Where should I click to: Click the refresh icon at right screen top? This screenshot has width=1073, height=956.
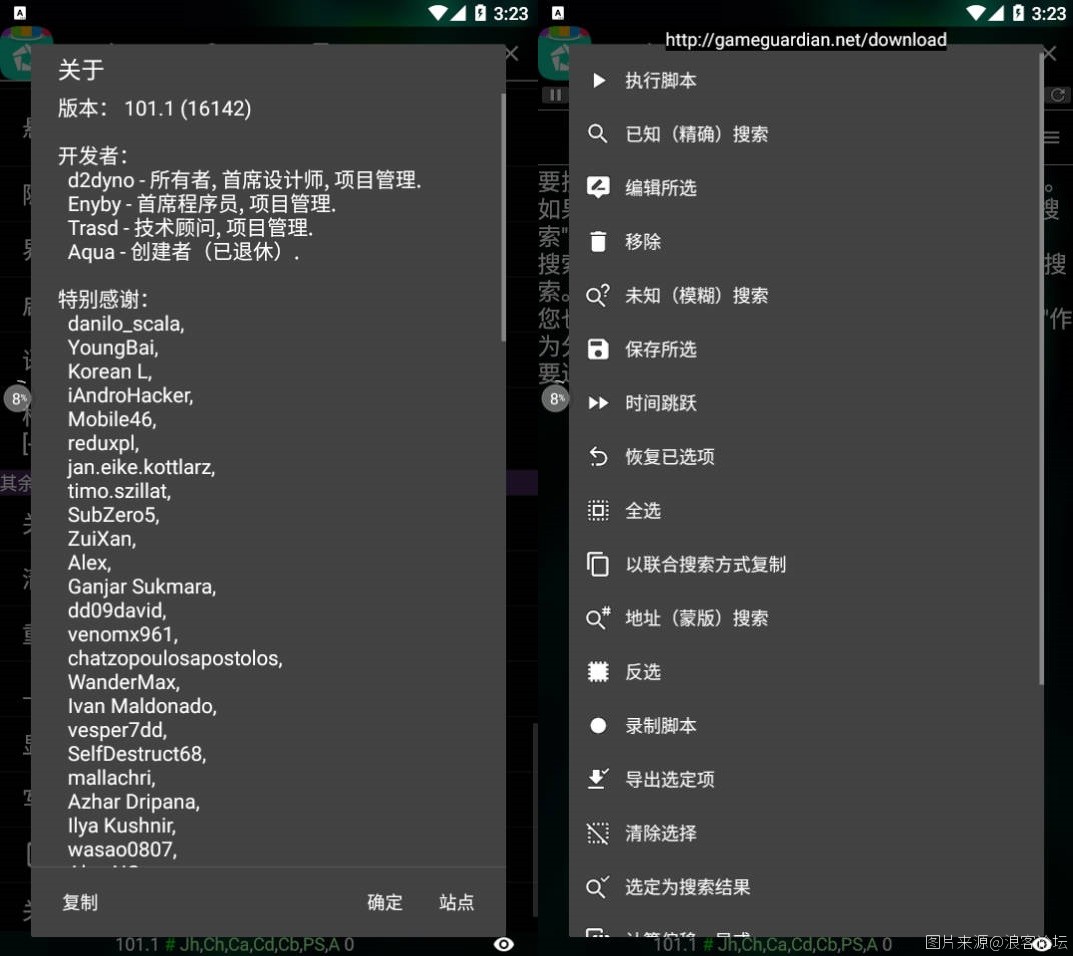(x=1058, y=94)
